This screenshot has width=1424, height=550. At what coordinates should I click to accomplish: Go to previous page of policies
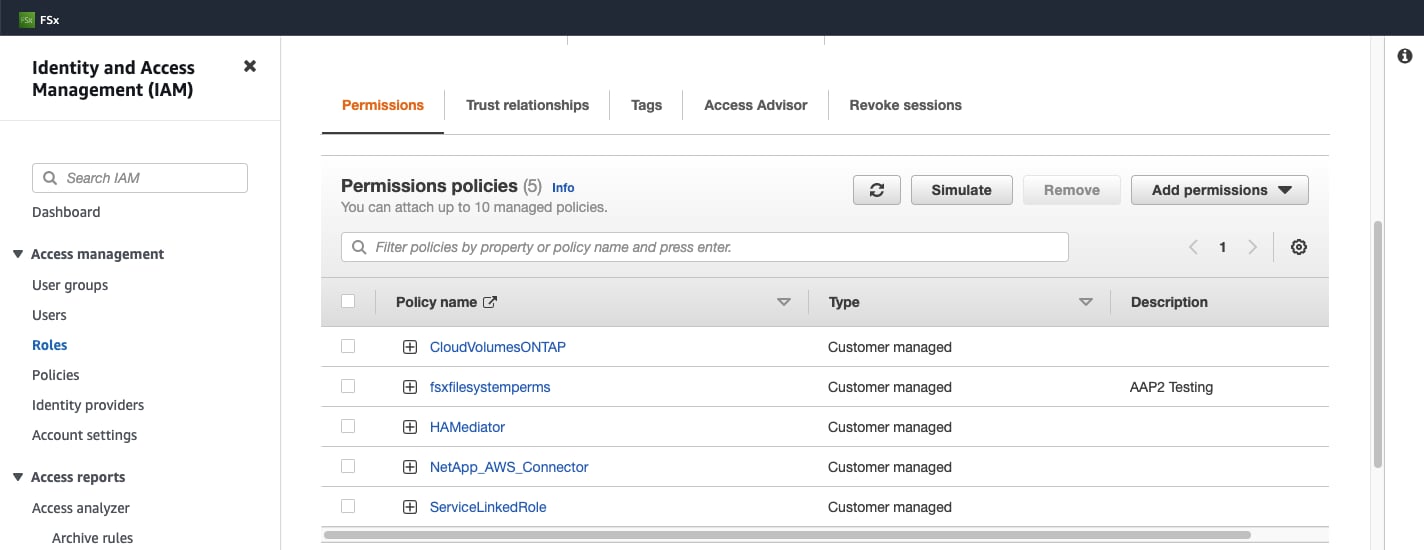click(1193, 247)
